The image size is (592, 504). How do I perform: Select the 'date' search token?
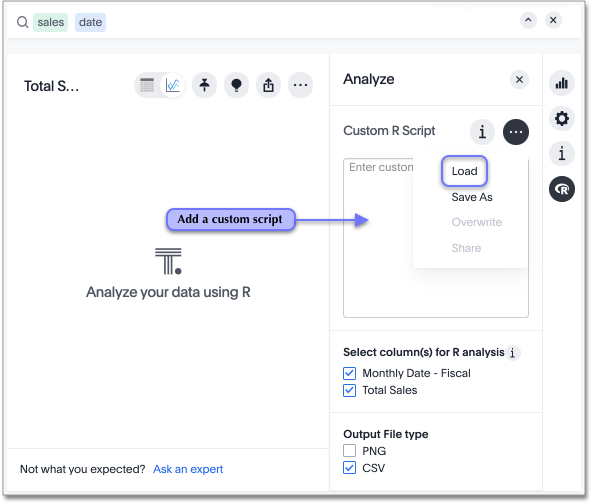90,22
